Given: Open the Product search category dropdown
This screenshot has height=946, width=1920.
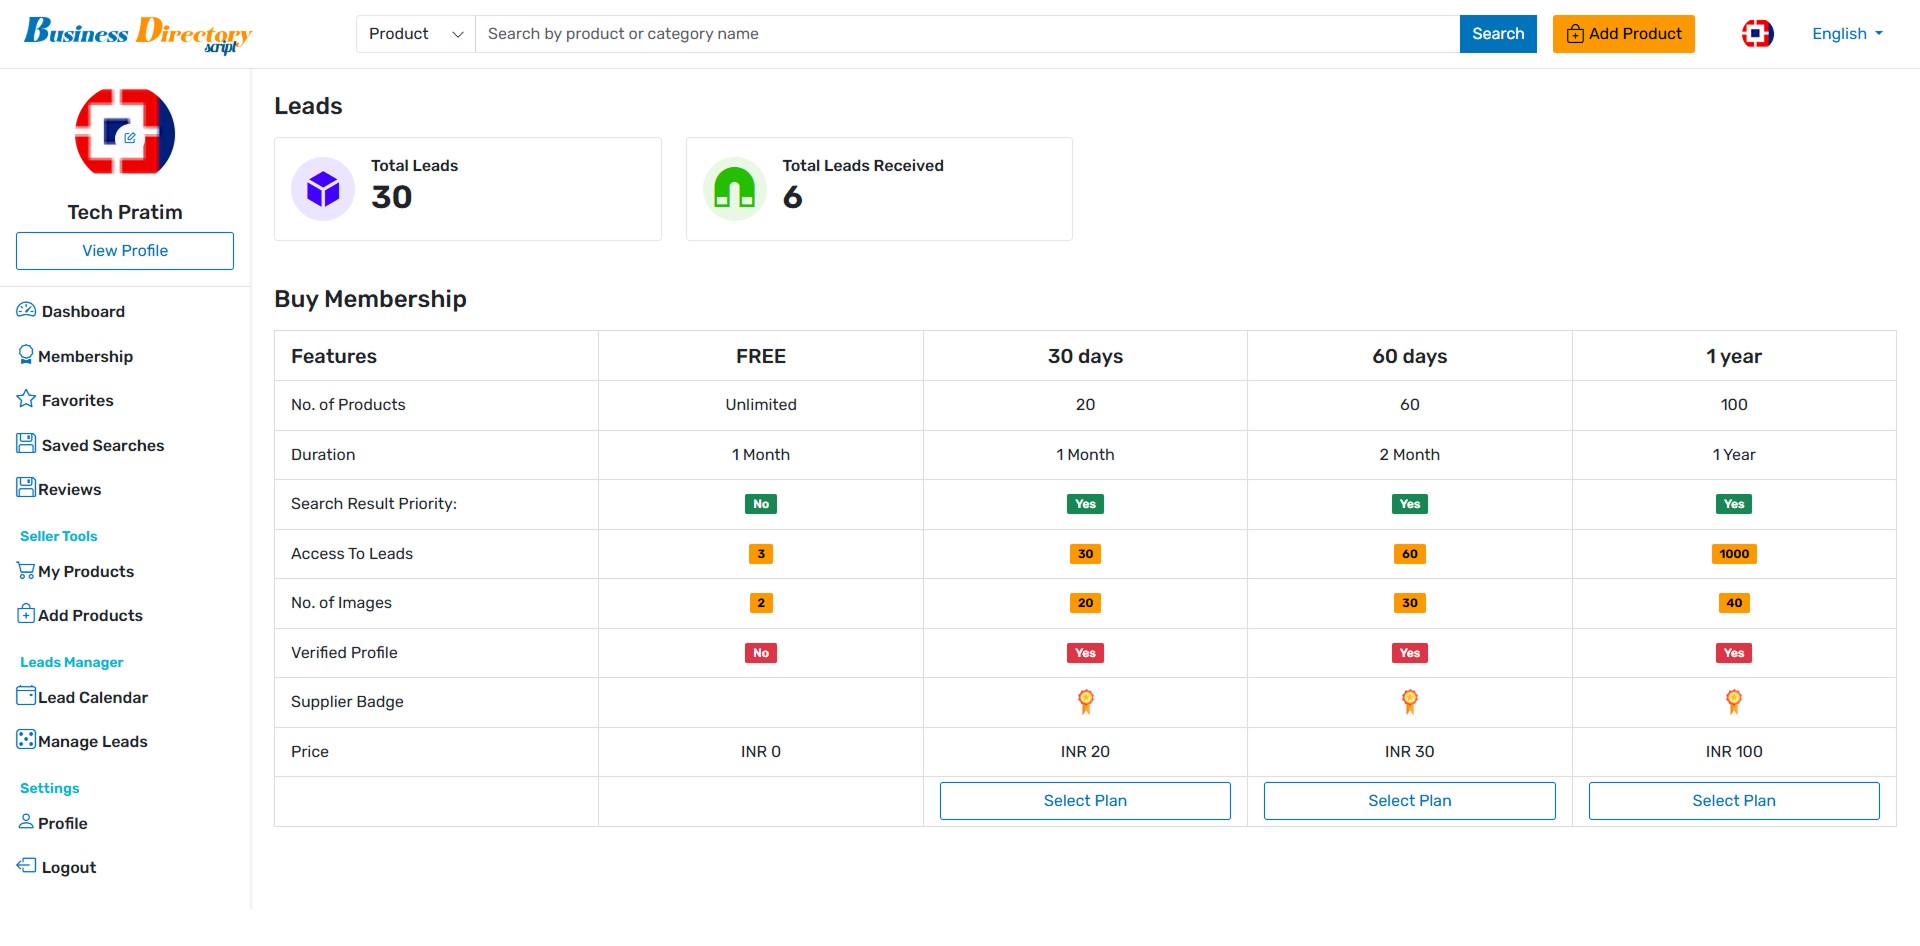Looking at the screenshot, I should 414,33.
